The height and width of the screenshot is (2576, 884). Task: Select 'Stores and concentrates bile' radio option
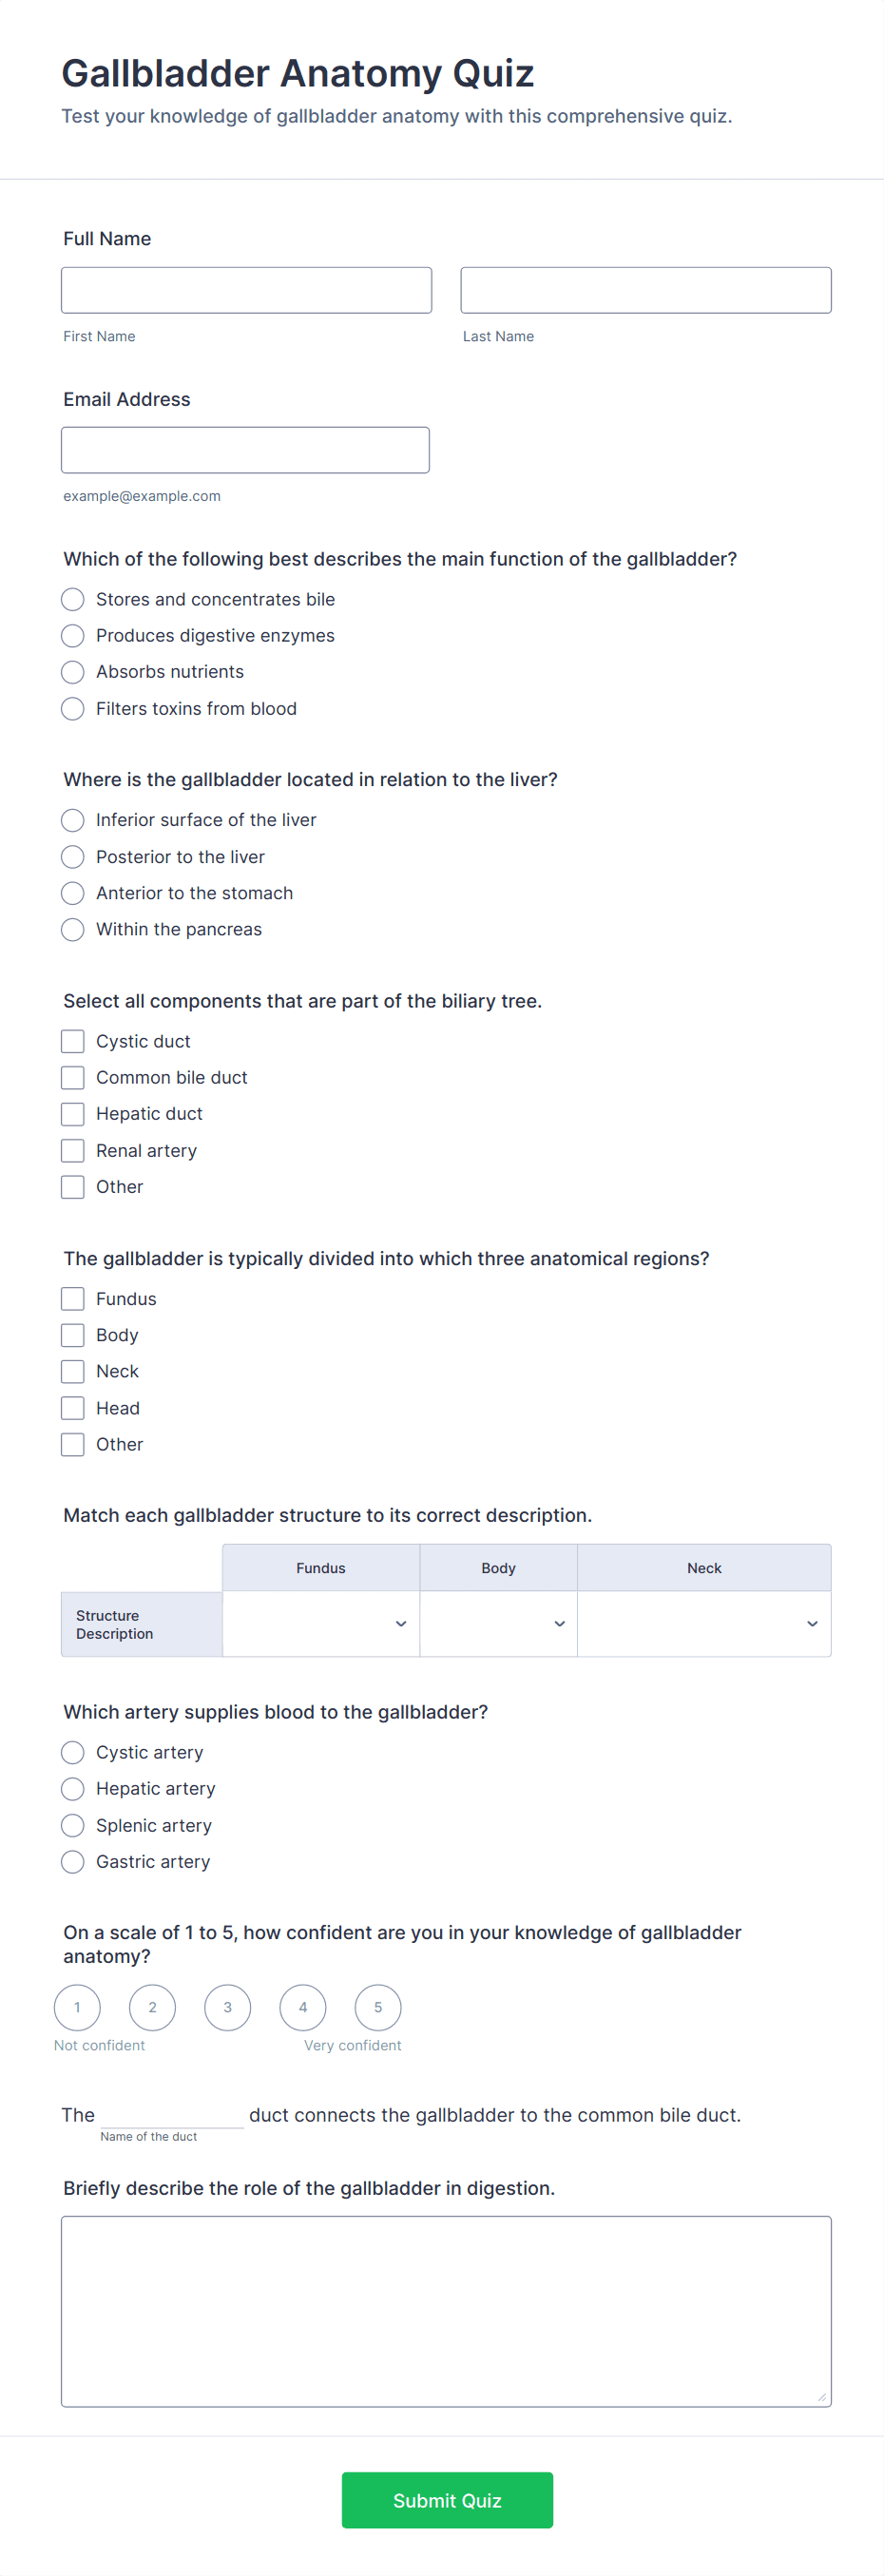[73, 599]
